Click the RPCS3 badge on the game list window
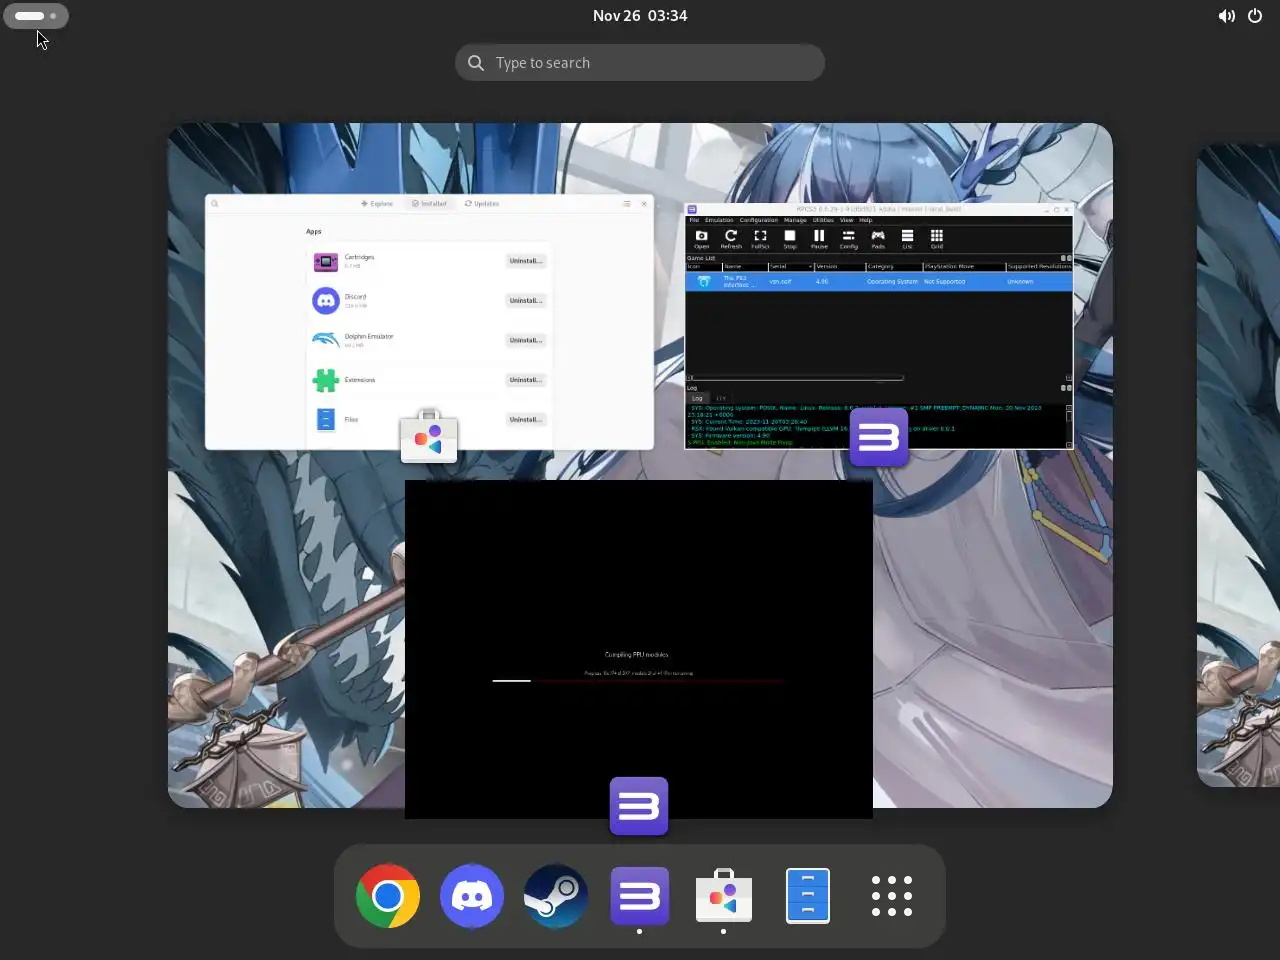1280x960 pixels. [x=879, y=437]
